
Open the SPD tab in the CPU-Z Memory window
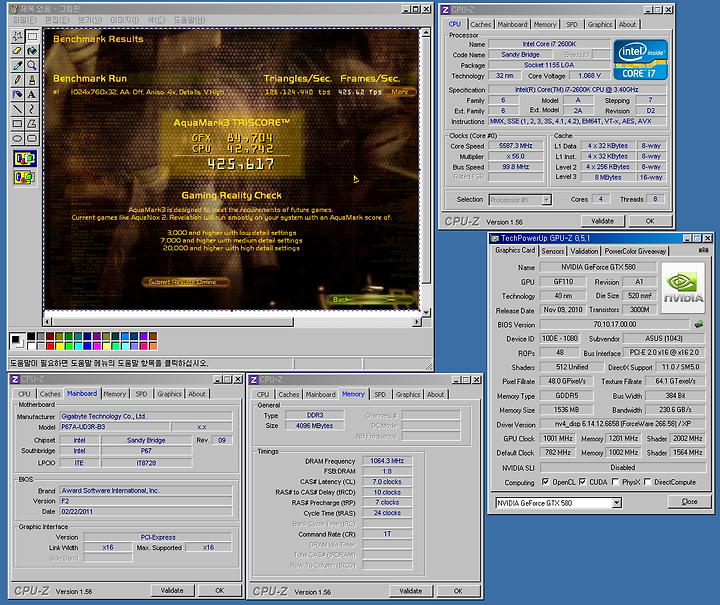(380, 394)
